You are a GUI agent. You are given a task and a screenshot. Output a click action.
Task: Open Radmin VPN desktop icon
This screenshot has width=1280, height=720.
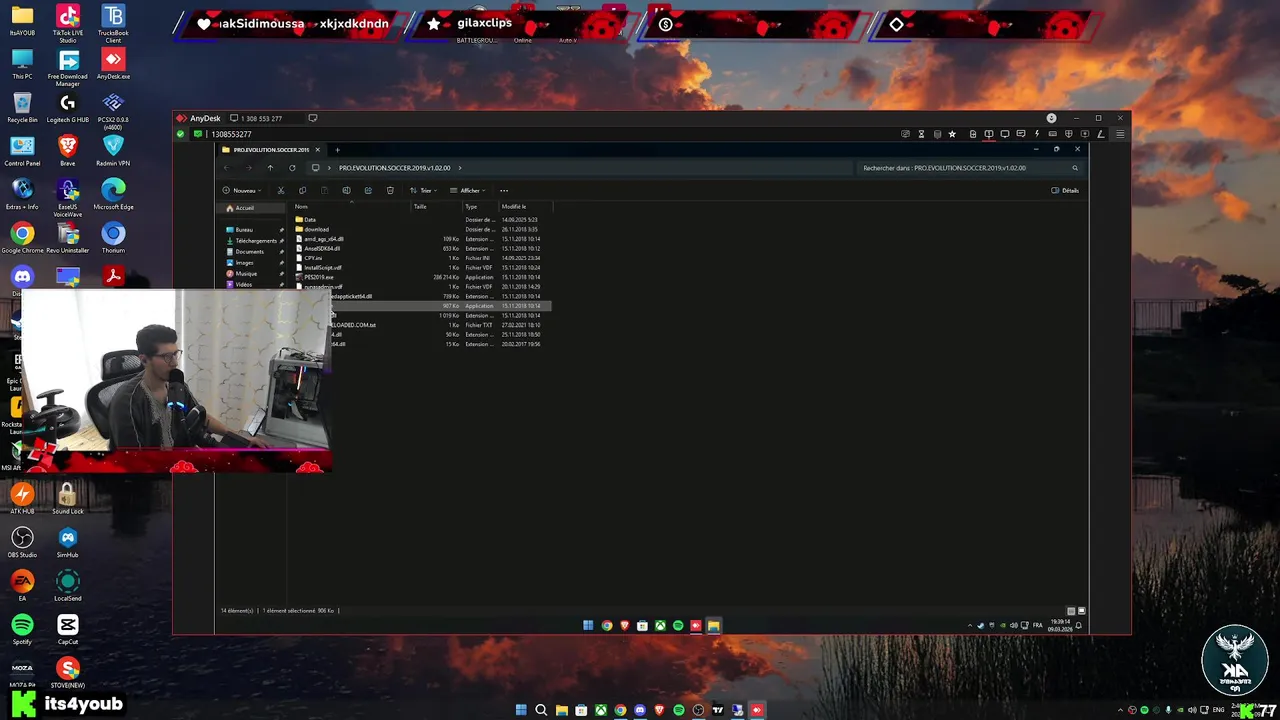coord(113,152)
